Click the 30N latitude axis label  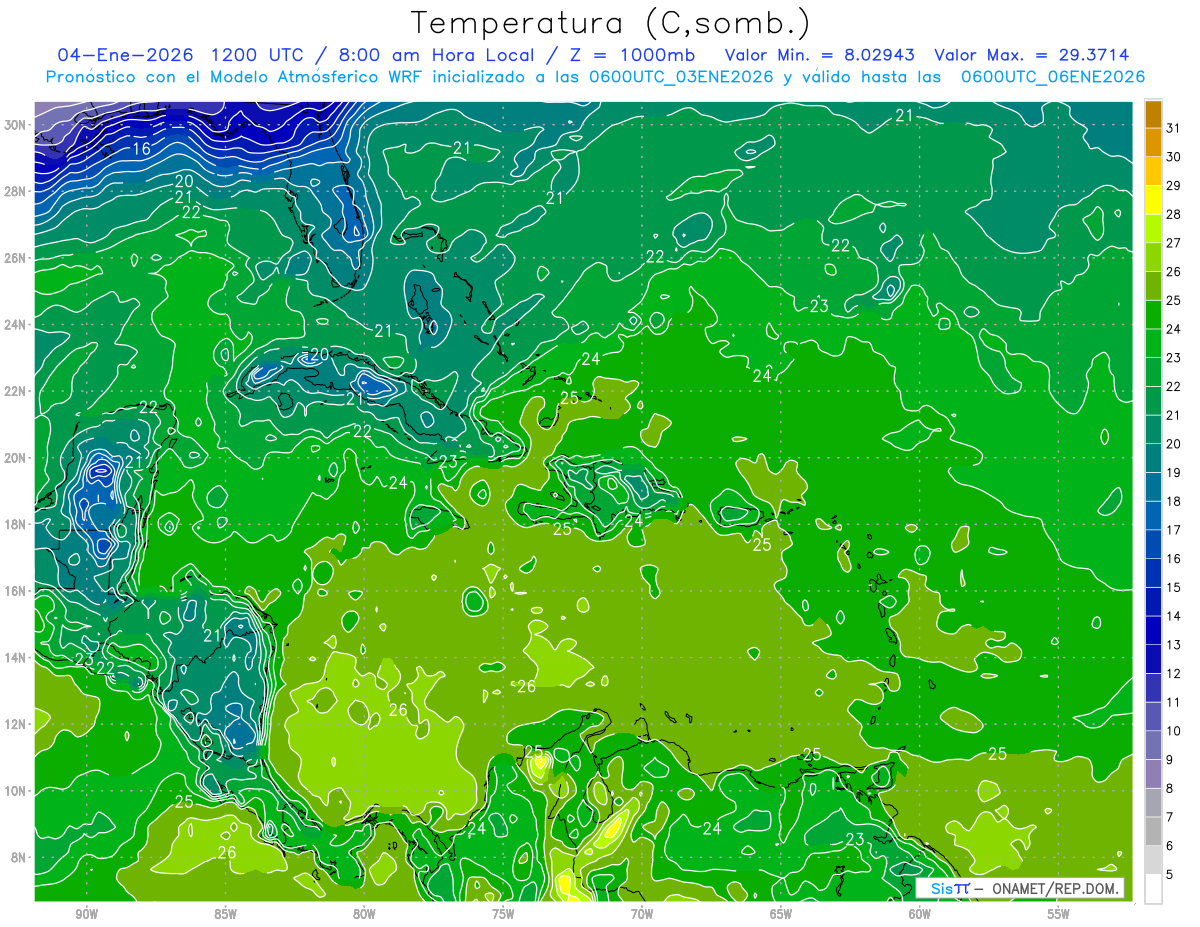pyautogui.click(x=17, y=125)
